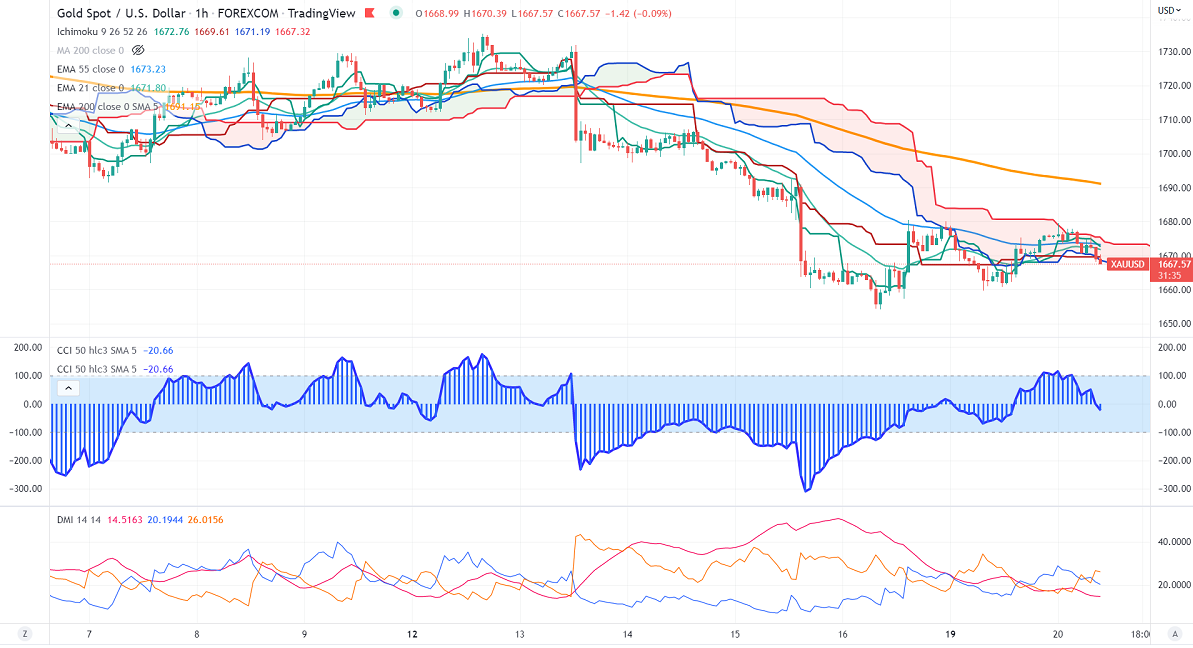Image resolution: width=1193 pixels, height=648 pixels.
Task: Open the timezone icon at bottom left
Action: [24, 634]
